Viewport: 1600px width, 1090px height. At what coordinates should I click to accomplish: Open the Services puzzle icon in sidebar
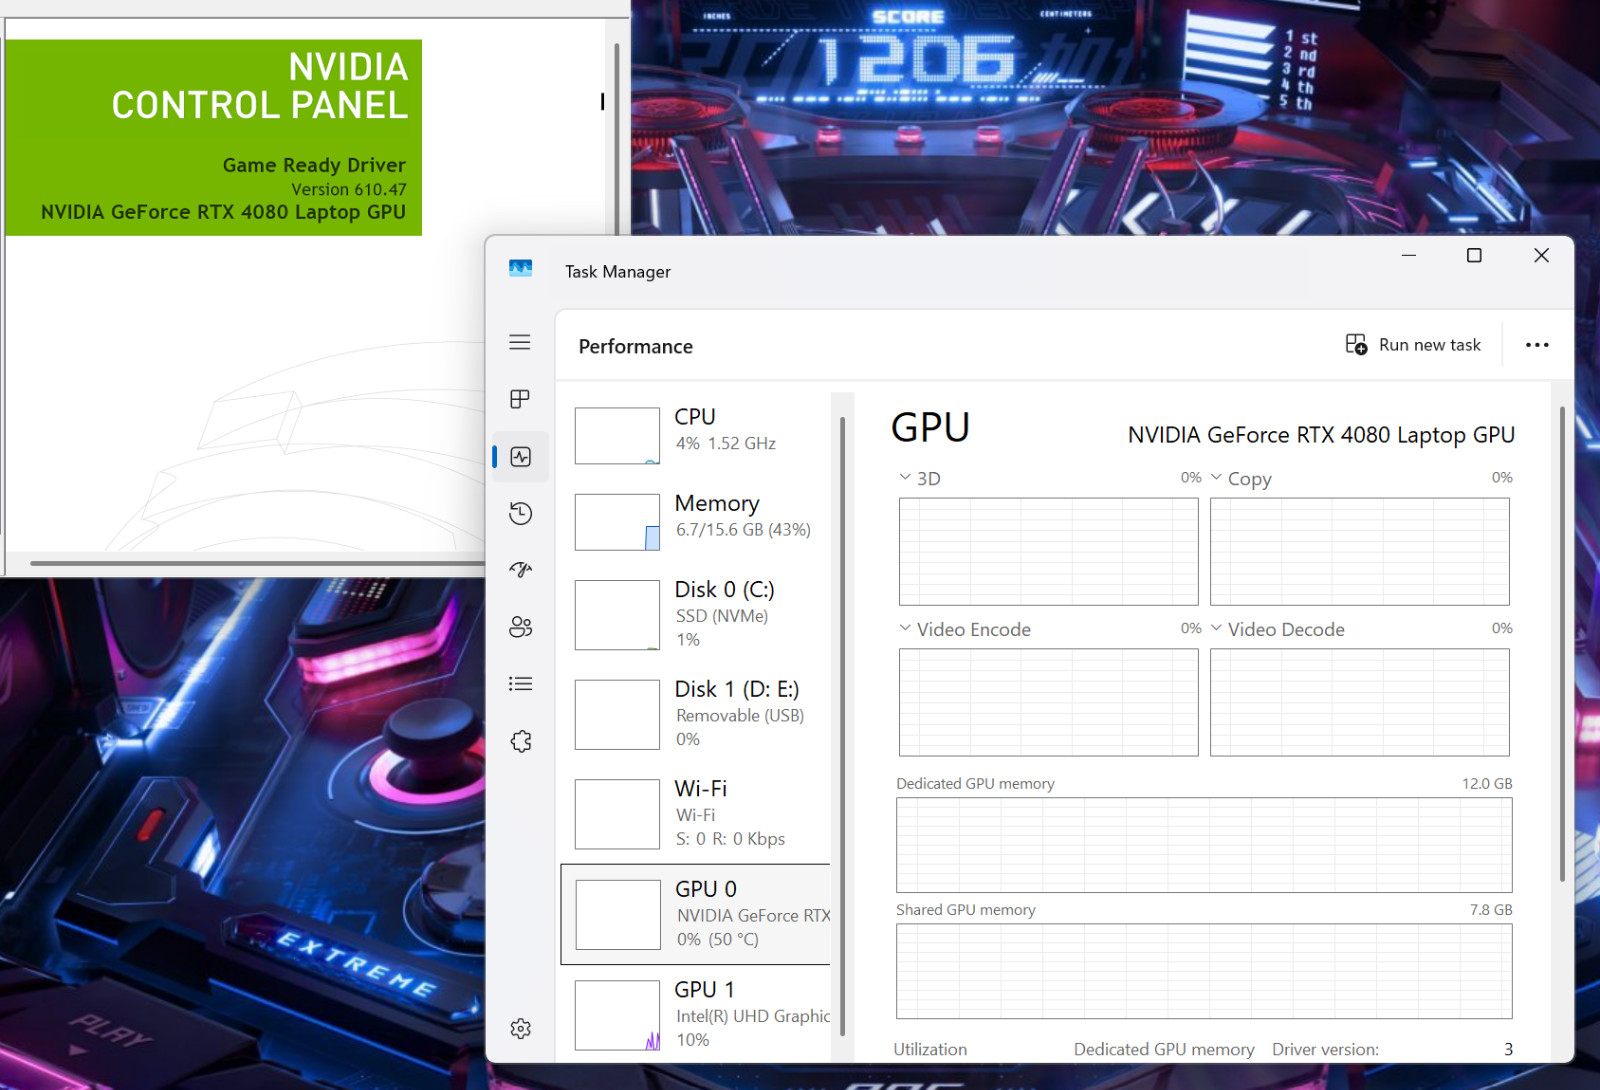520,741
